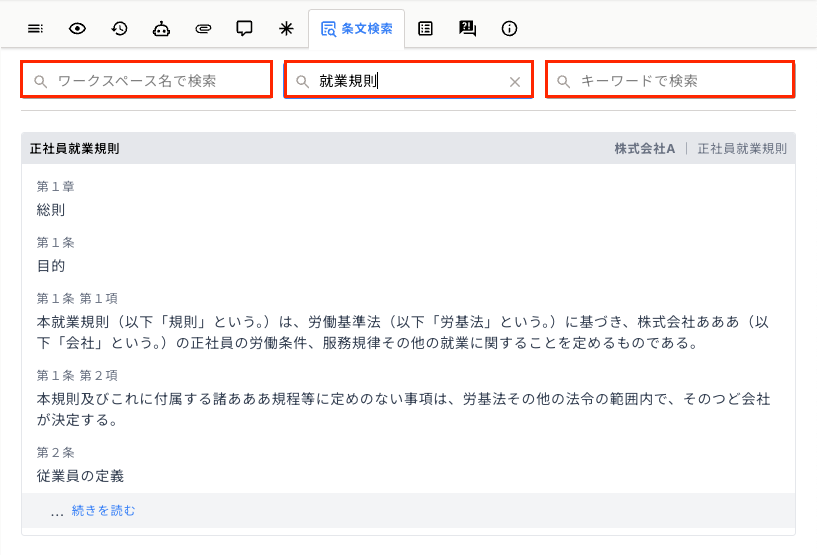Expand text with 続きを読む link
Screen dimensions: 817x555
(x=103, y=511)
